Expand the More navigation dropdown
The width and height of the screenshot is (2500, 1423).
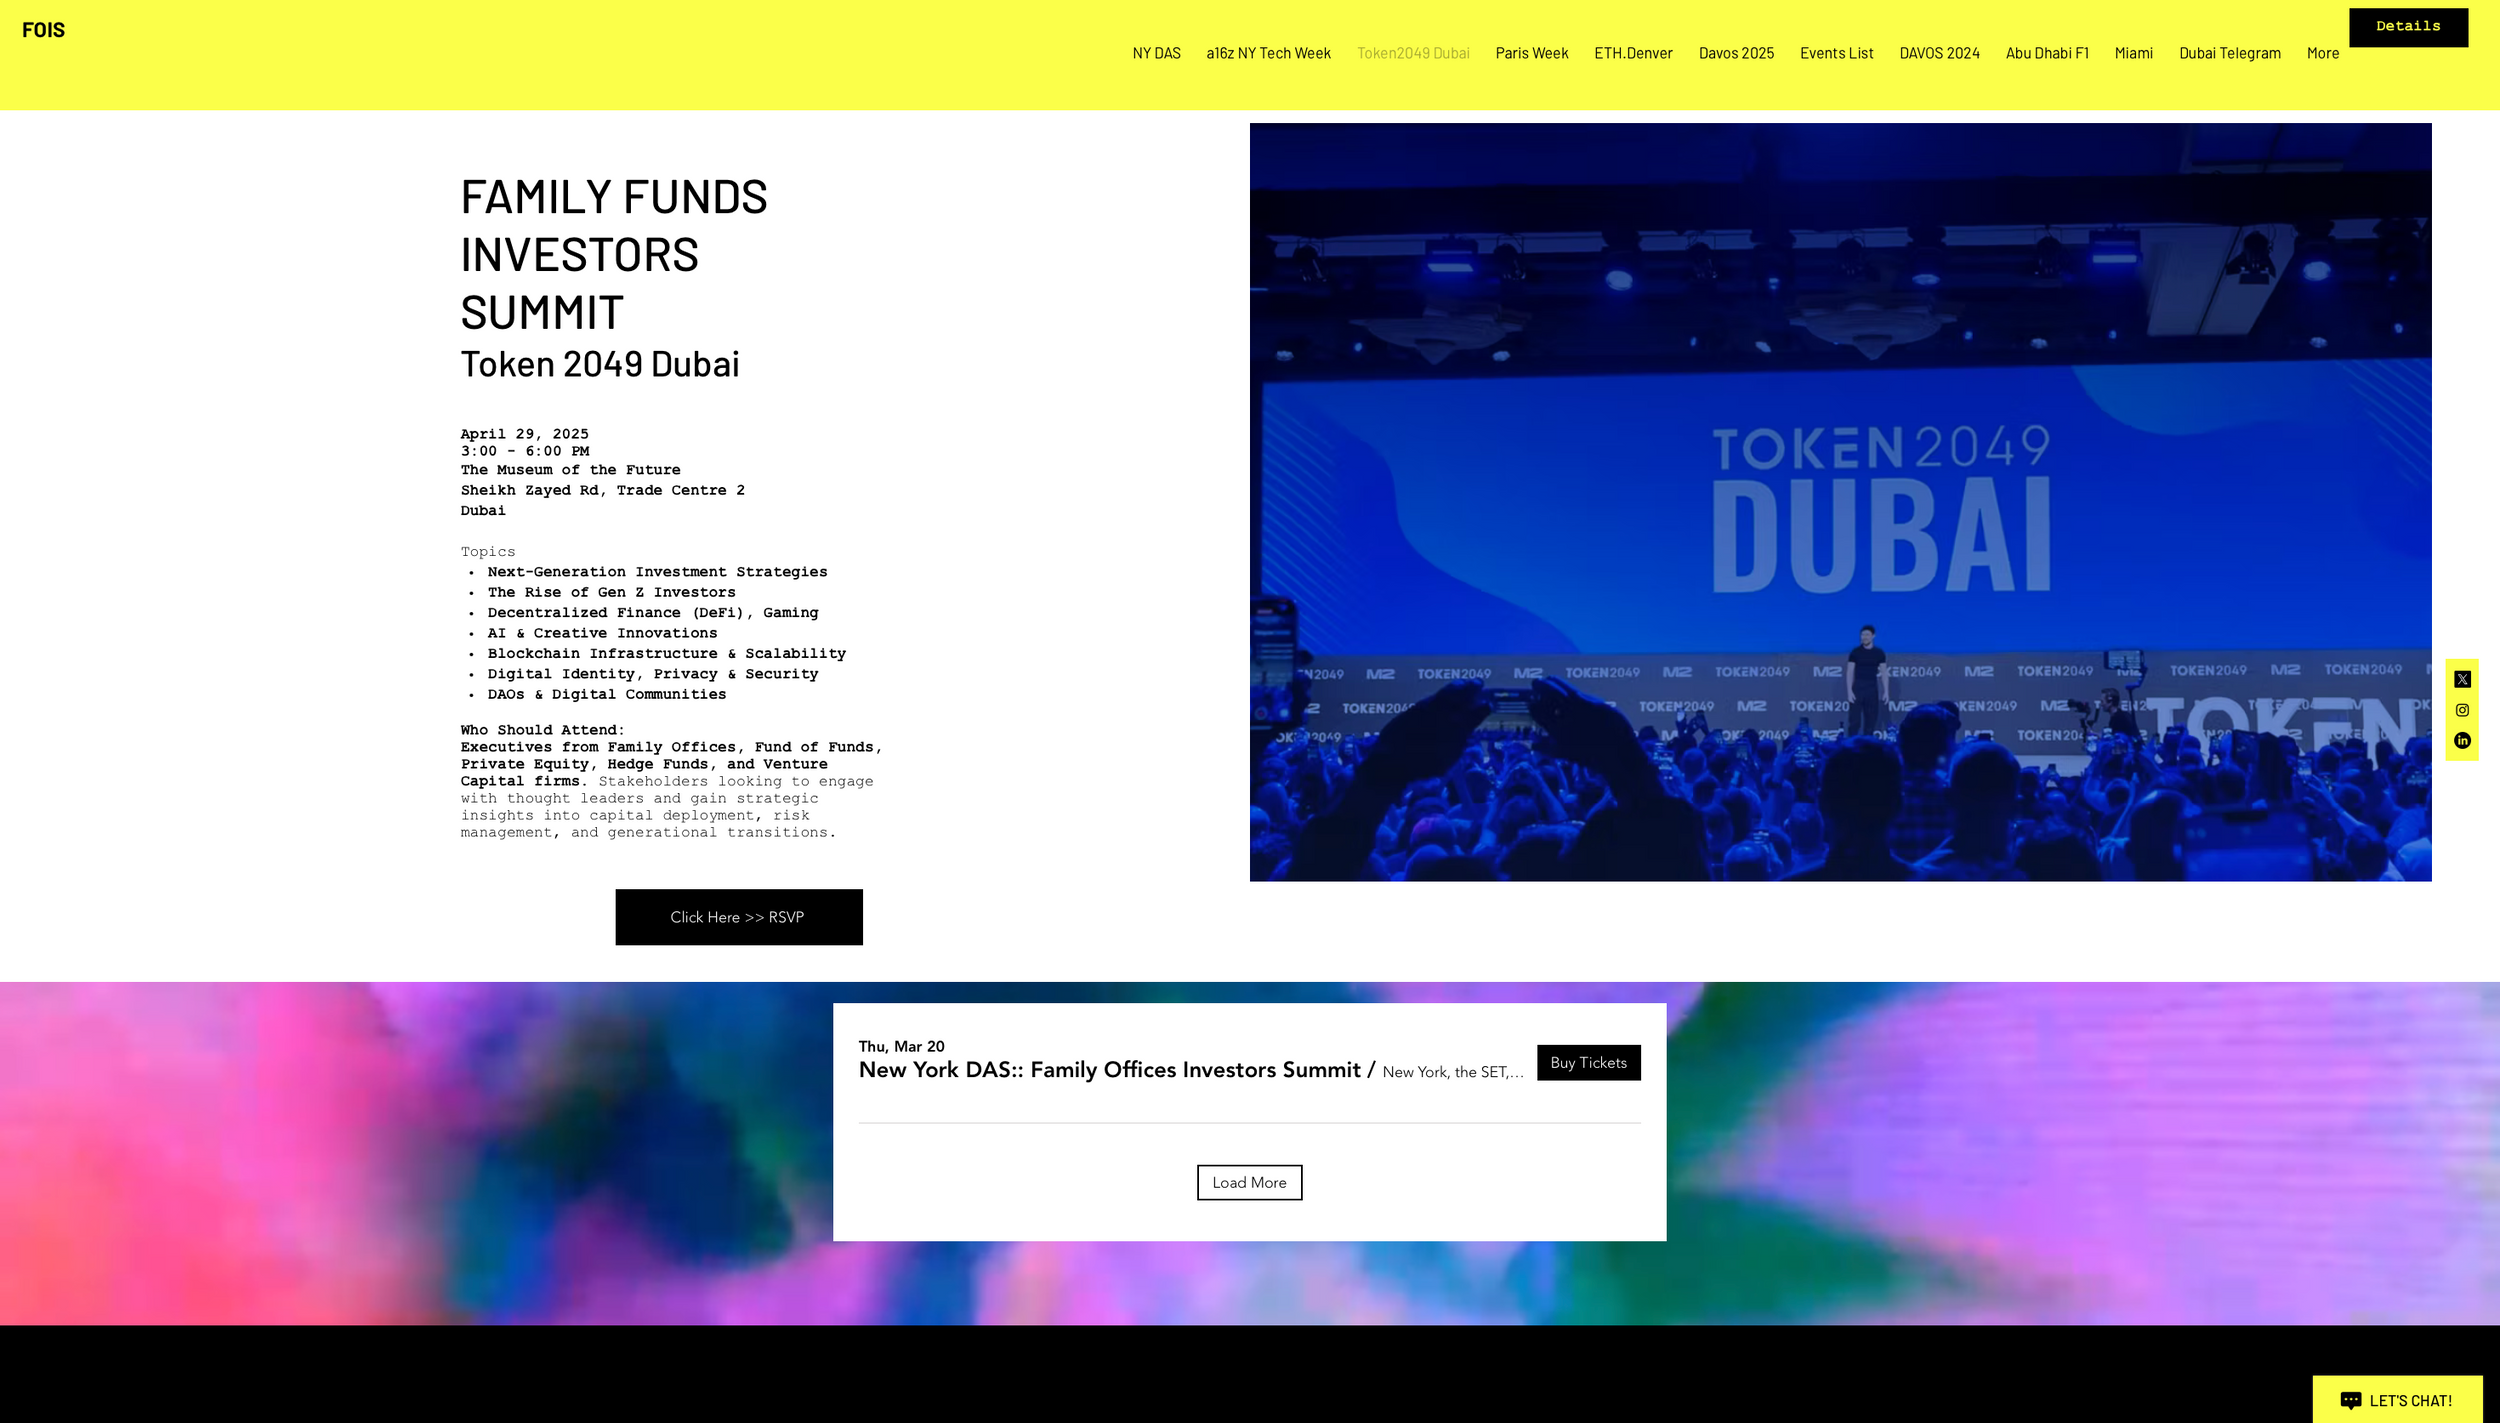pos(2322,52)
